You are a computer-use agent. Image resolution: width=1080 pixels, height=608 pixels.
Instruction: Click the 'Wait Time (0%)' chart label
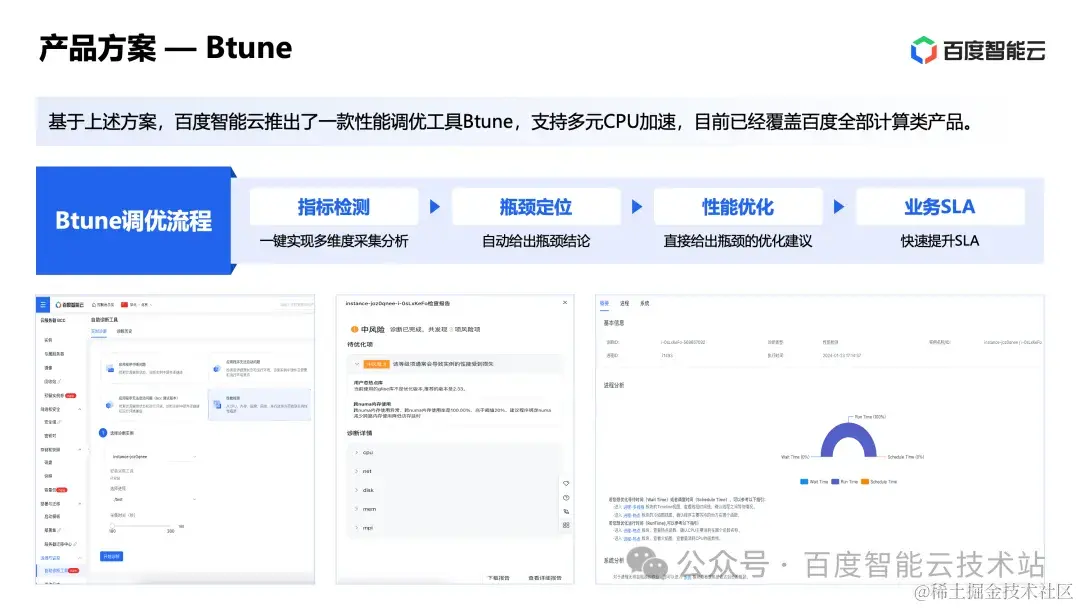click(795, 457)
